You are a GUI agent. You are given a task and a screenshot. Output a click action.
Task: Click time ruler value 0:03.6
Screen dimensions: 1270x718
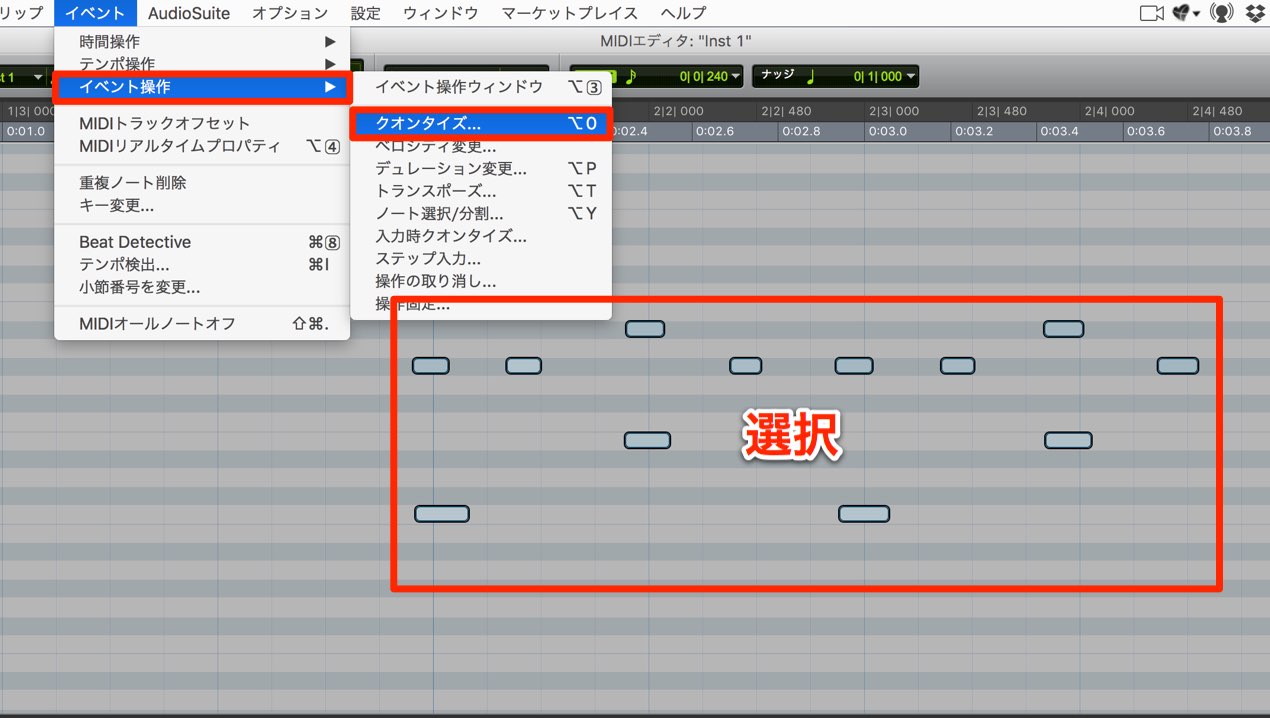(x=1146, y=131)
